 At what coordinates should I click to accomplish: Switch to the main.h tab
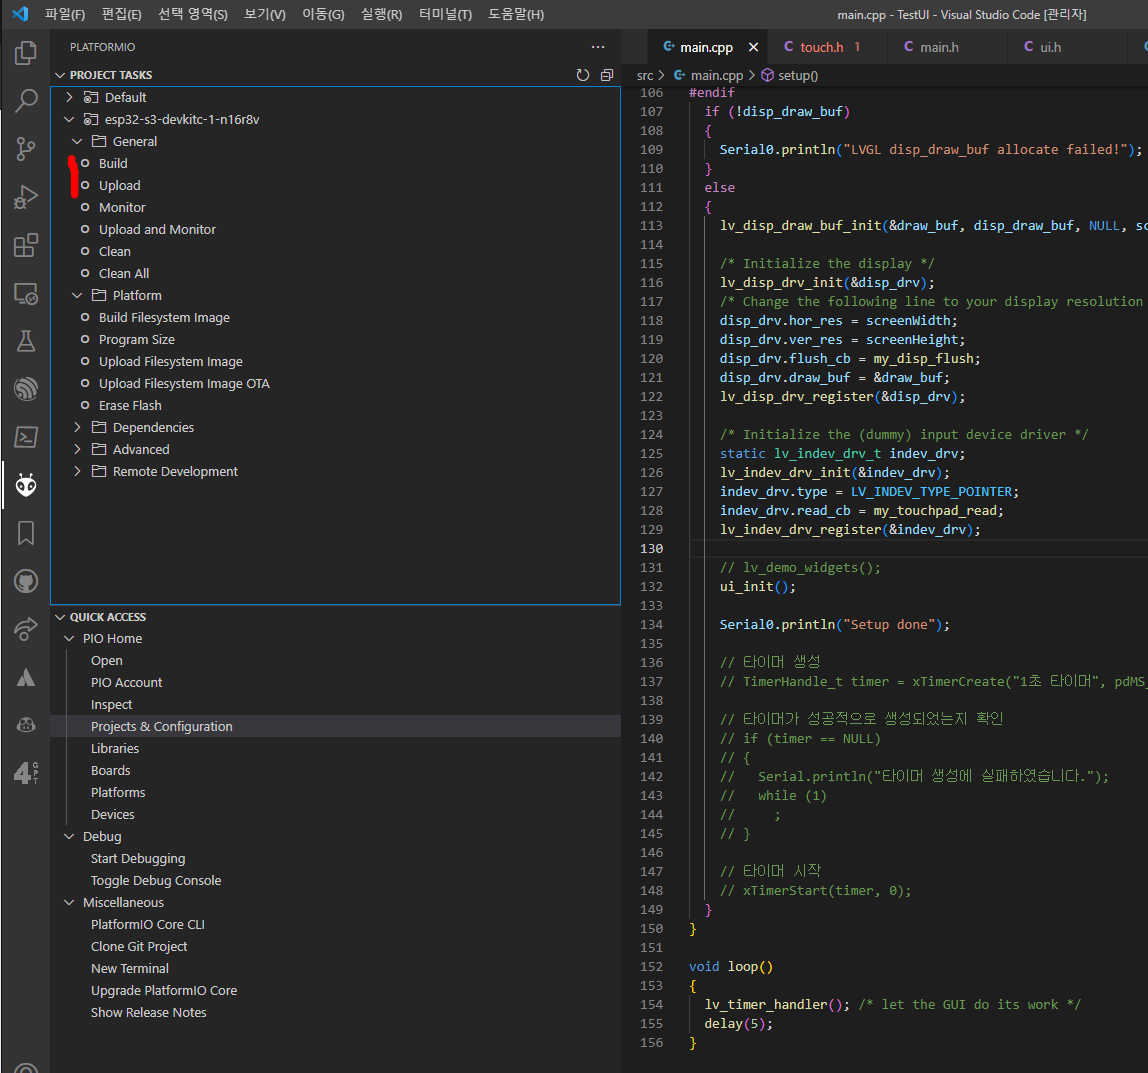click(x=939, y=47)
